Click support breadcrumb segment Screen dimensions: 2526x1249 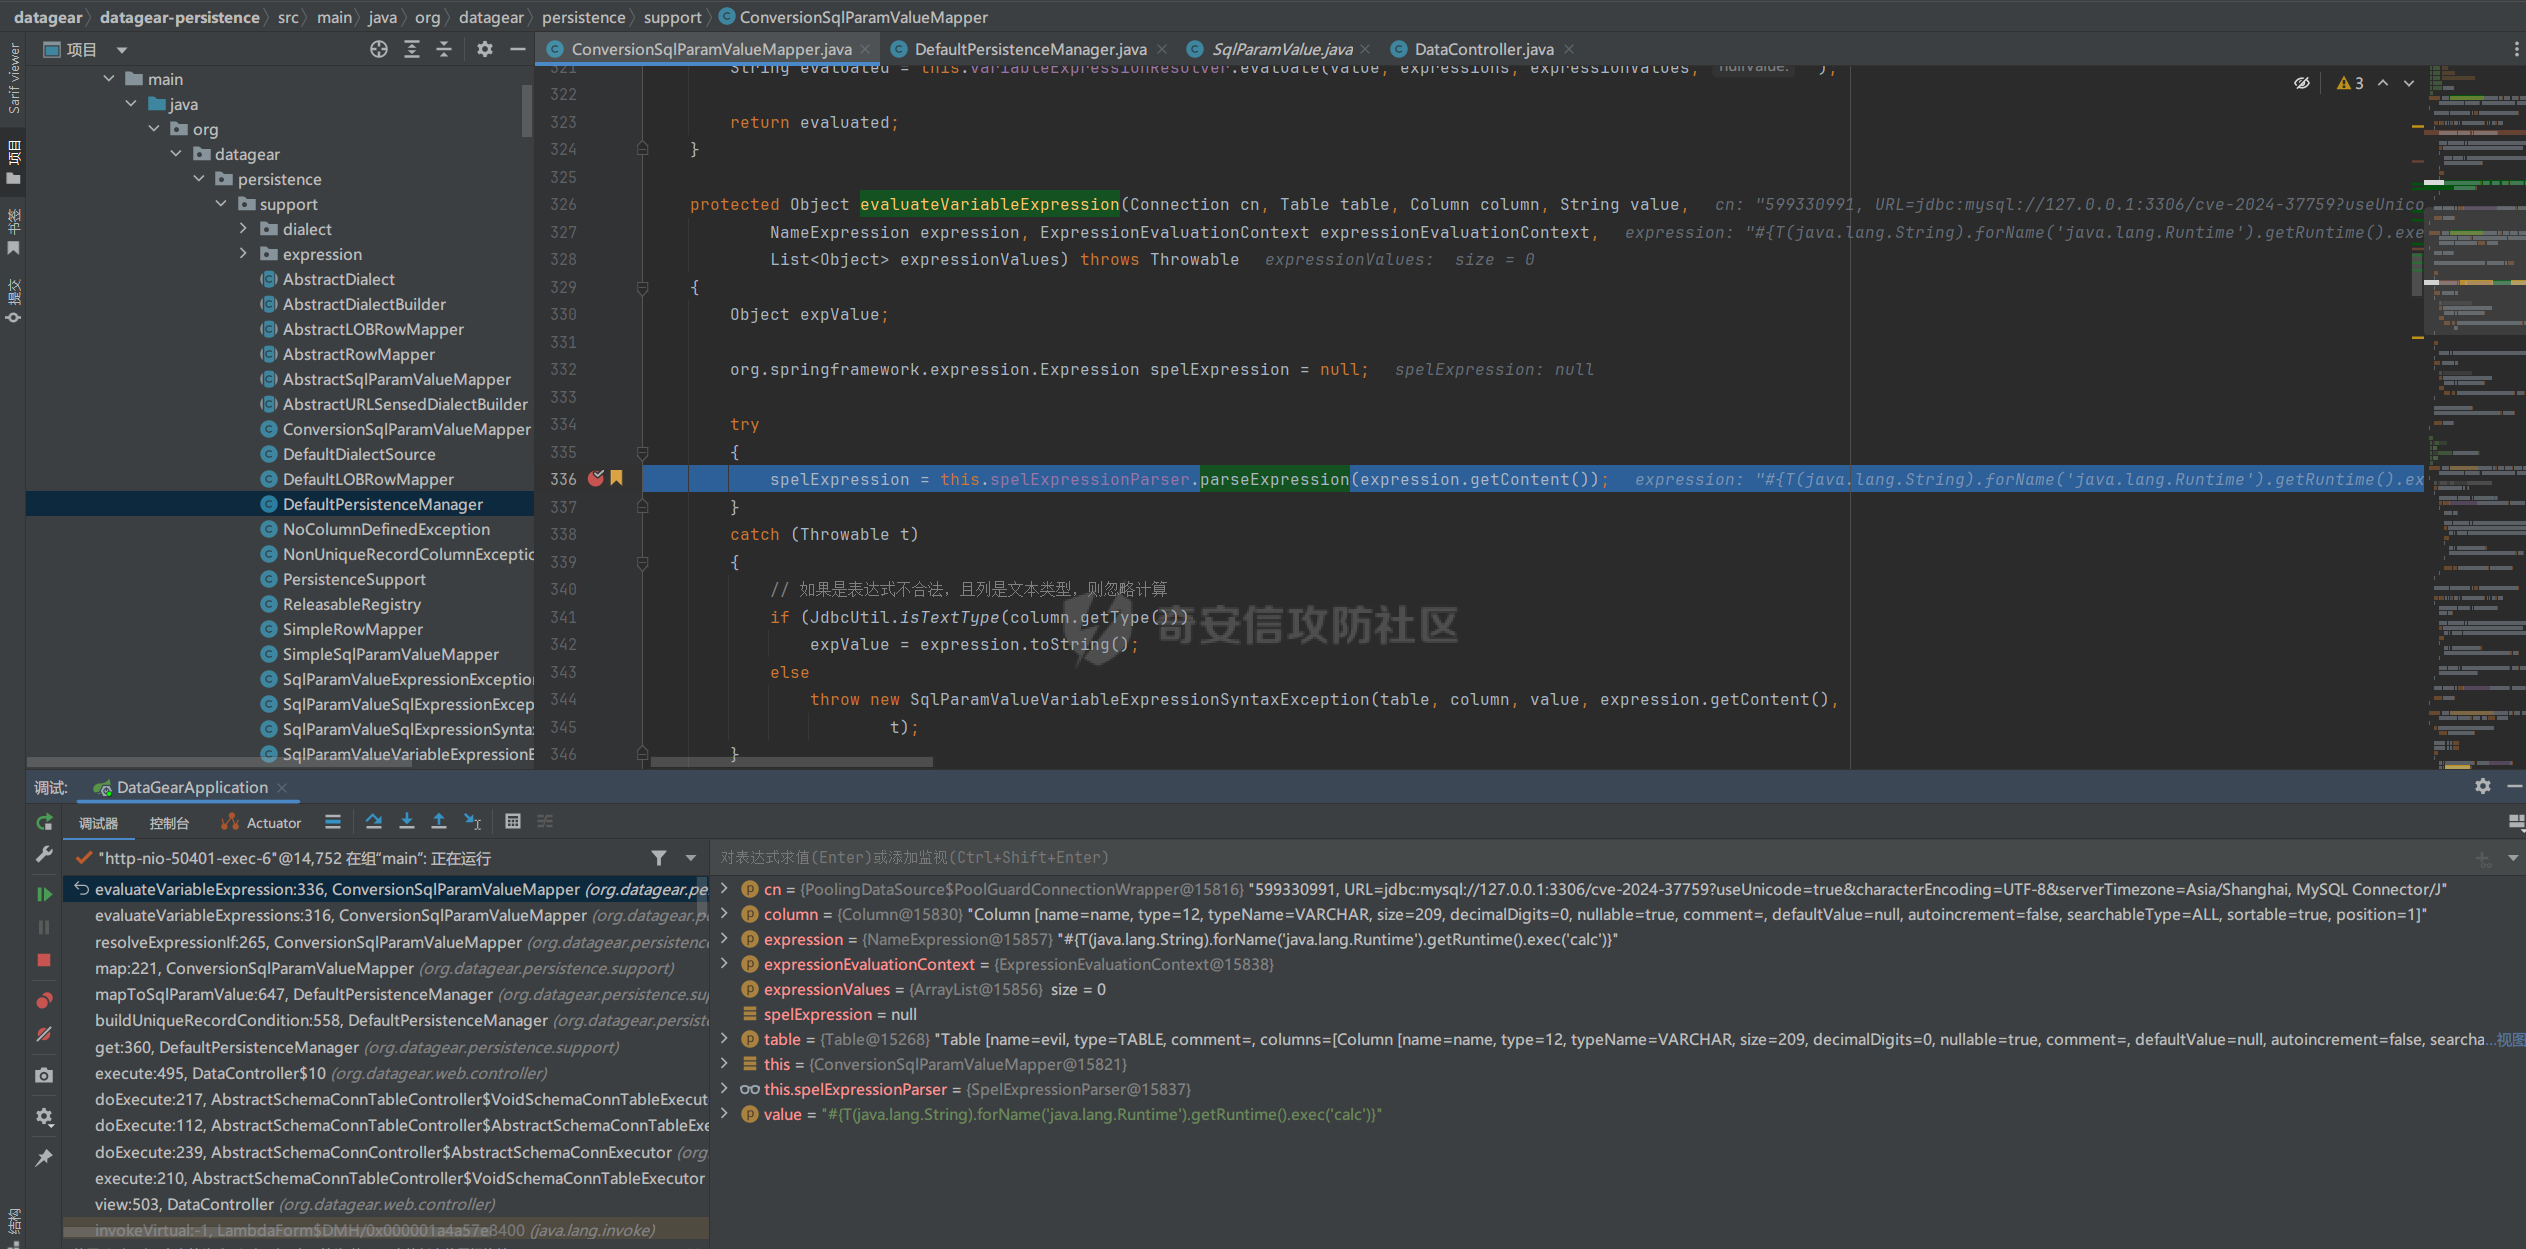pyautogui.click(x=672, y=17)
